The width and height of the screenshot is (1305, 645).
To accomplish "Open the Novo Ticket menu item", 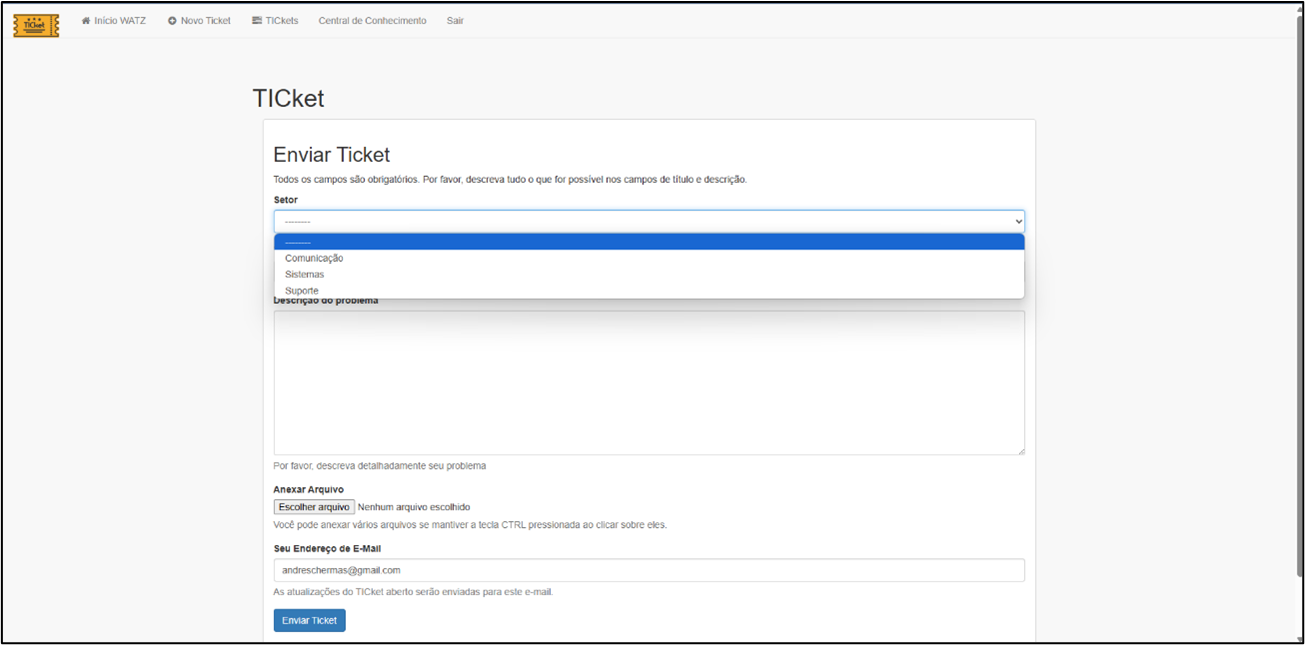I will pos(199,21).
